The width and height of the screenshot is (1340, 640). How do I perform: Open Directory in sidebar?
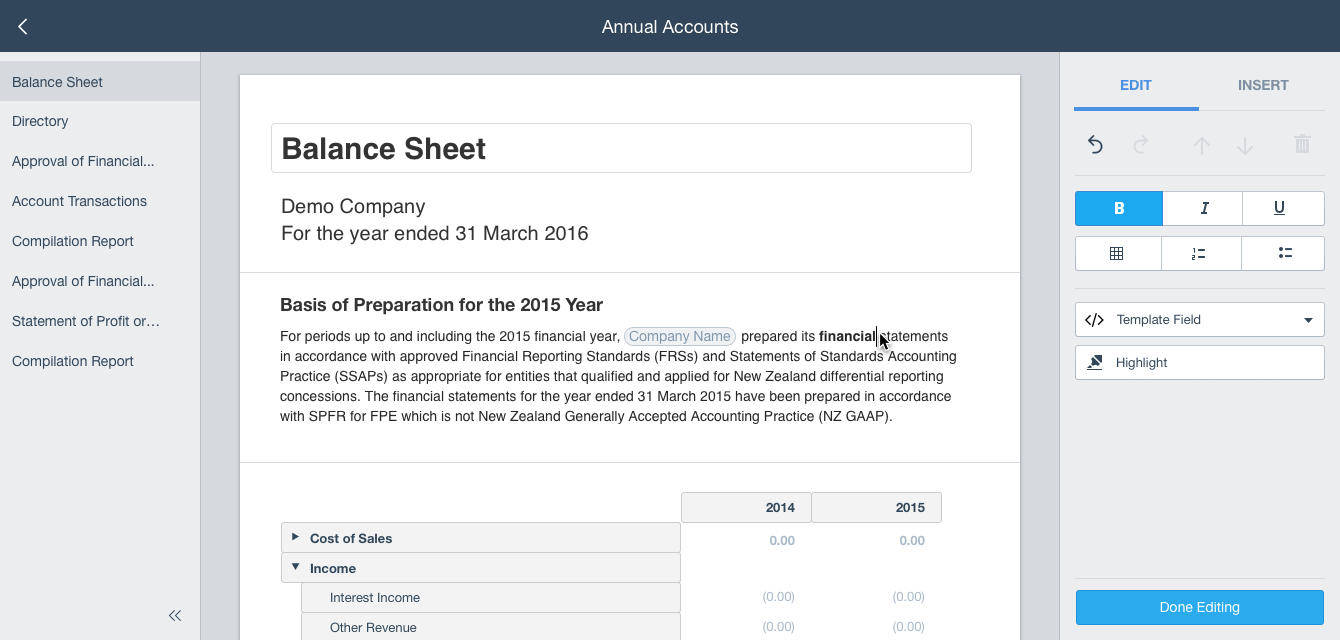click(x=100, y=121)
